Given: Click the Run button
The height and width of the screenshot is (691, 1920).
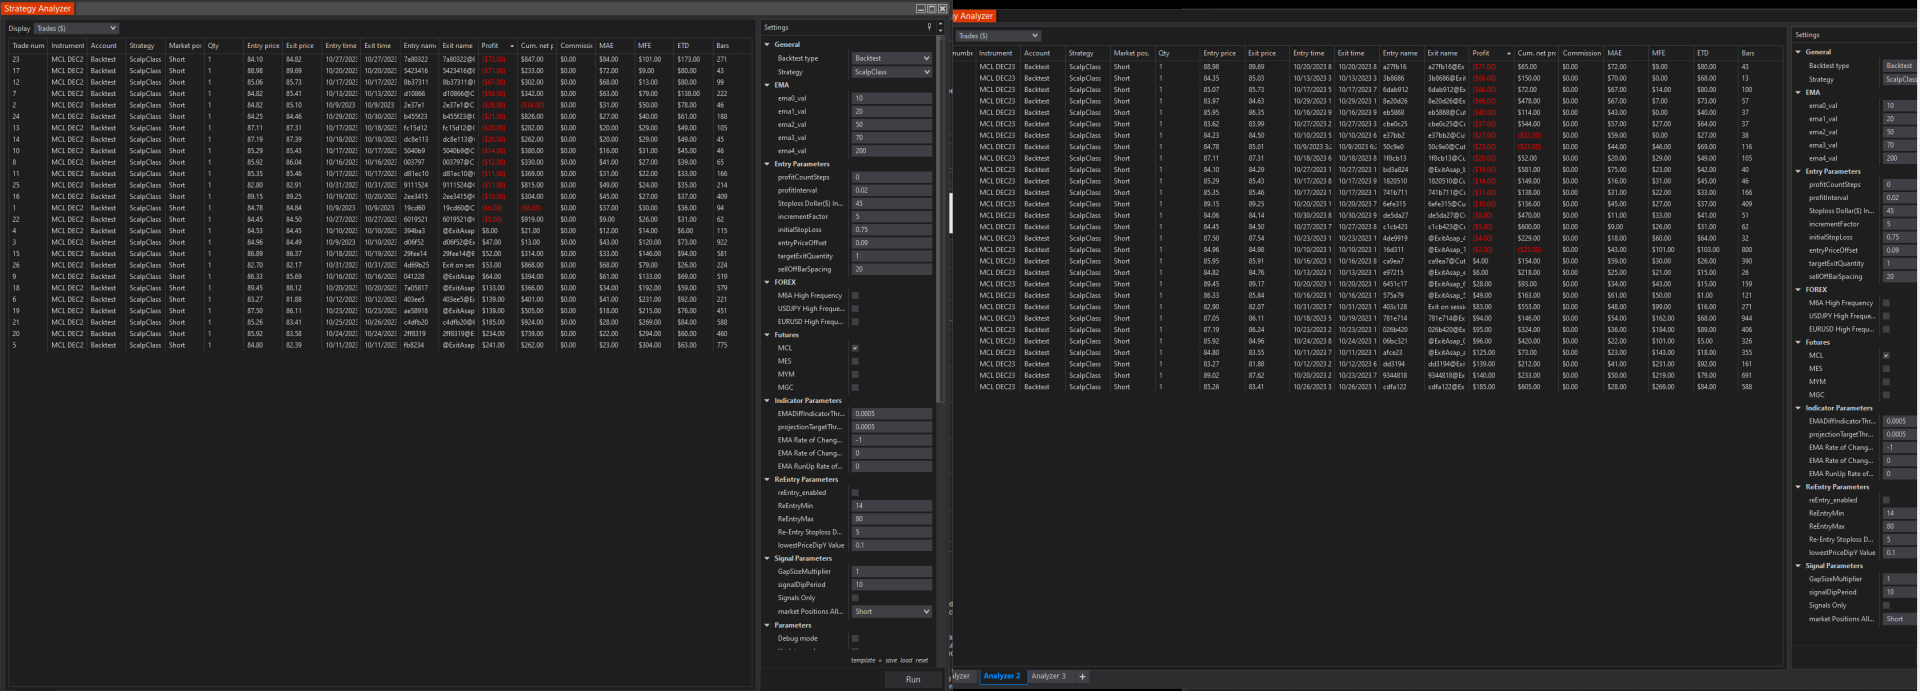Looking at the screenshot, I should click(x=913, y=680).
